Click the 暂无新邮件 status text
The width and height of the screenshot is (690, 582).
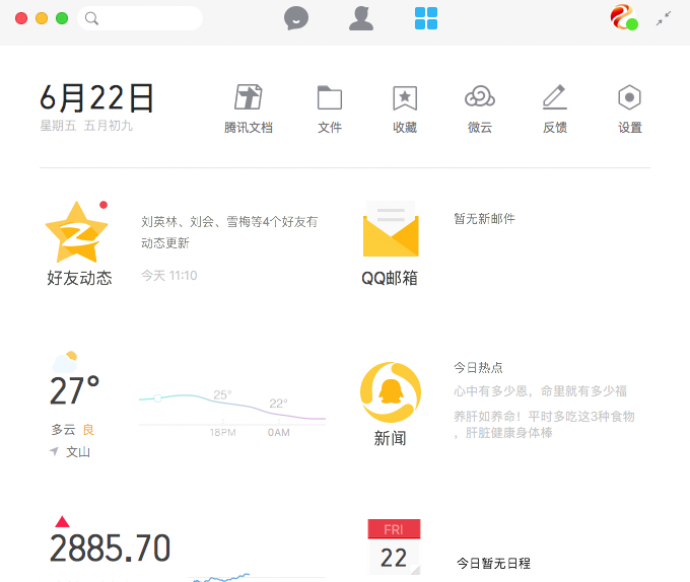coord(484,218)
